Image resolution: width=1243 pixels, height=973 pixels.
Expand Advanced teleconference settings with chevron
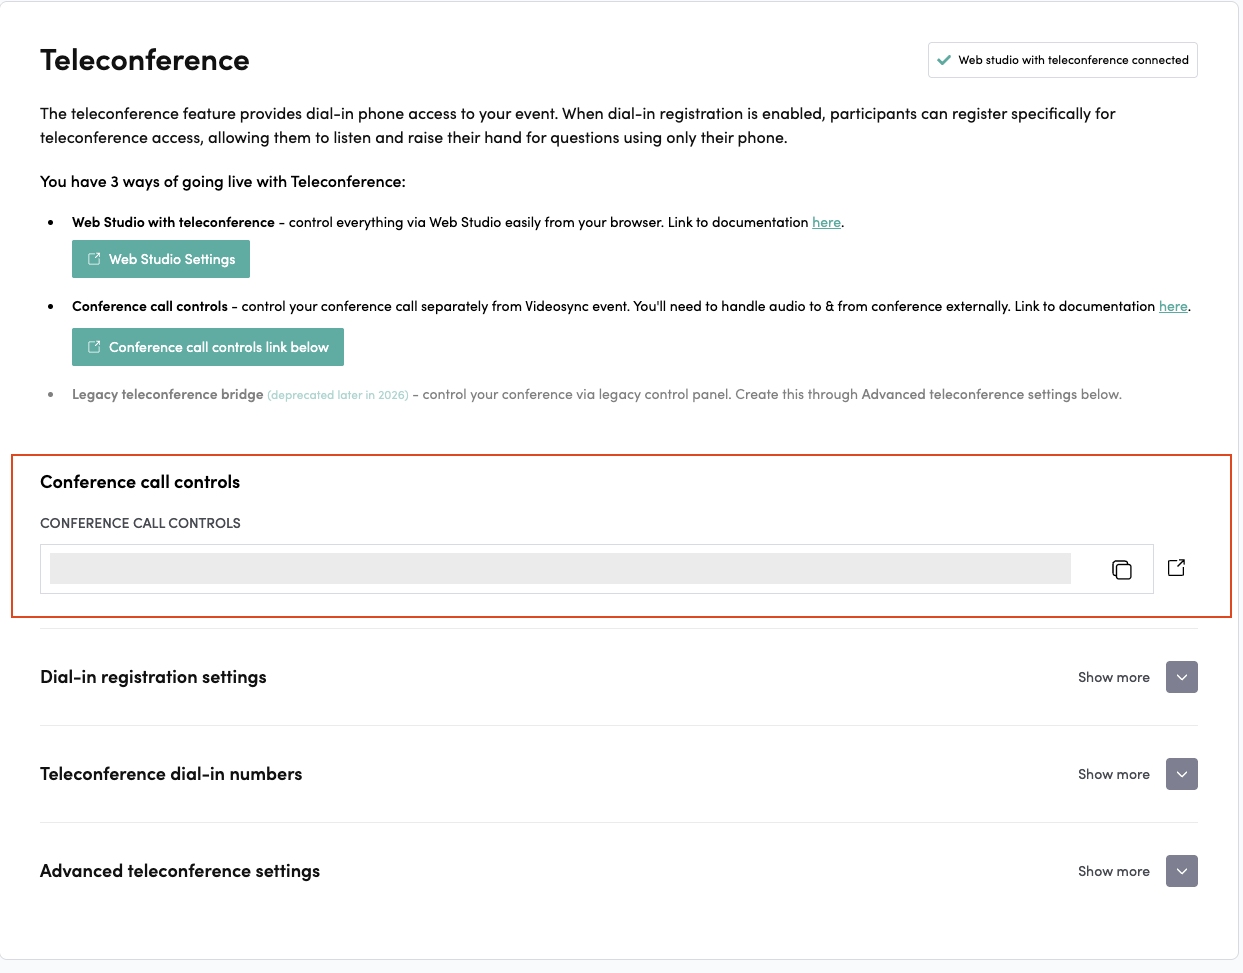click(x=1181, y=871)
